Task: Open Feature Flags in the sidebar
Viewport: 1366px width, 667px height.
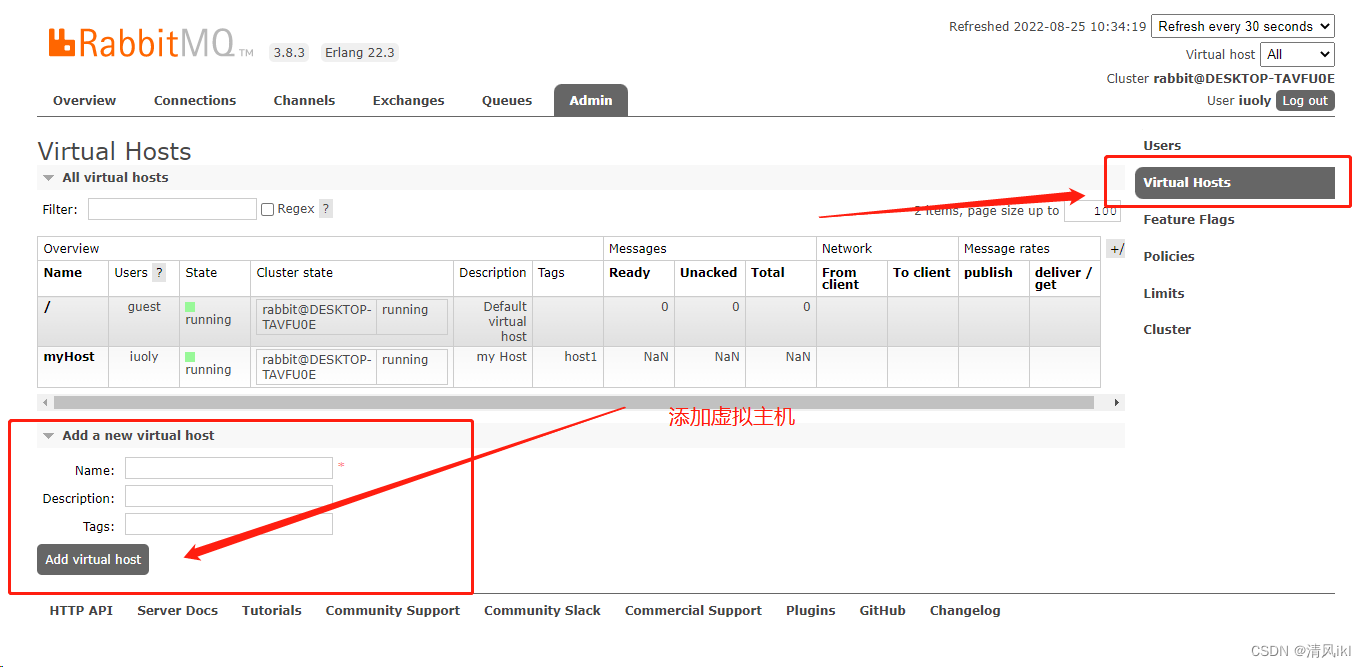Action: [1189, 219]
